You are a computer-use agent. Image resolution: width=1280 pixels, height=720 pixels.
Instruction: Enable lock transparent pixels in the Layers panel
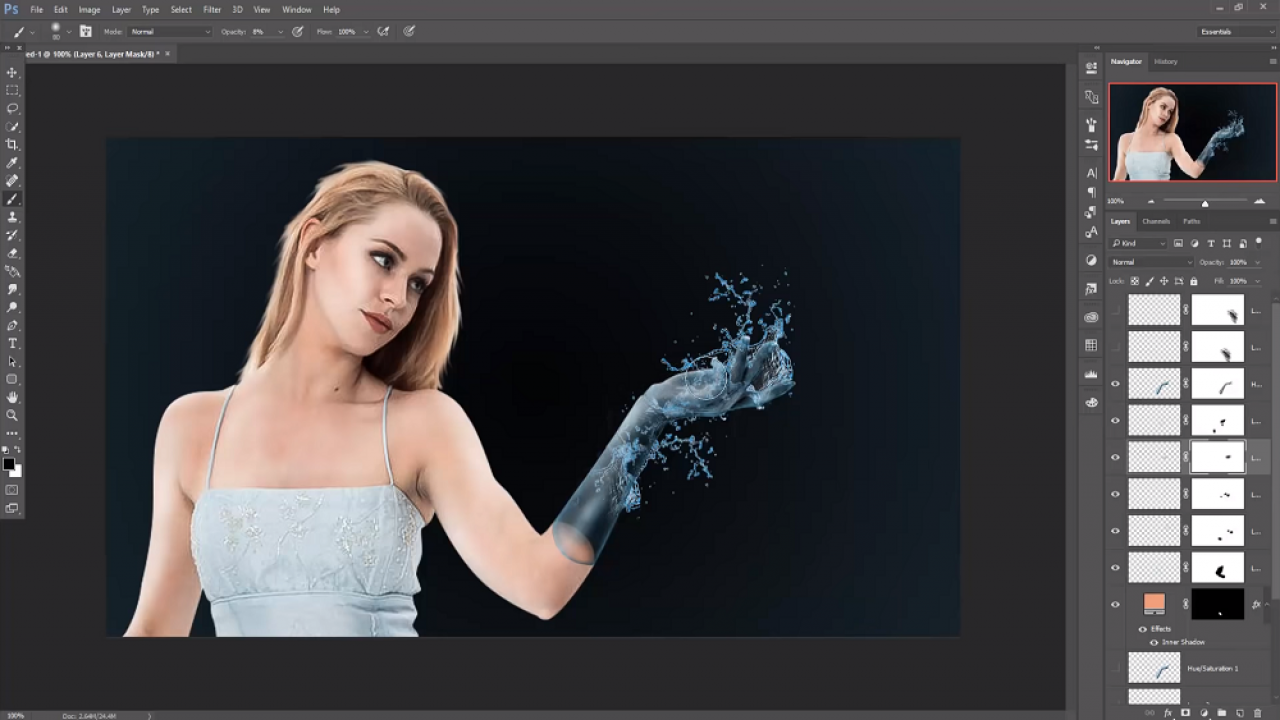click(x=1134, y=281)
